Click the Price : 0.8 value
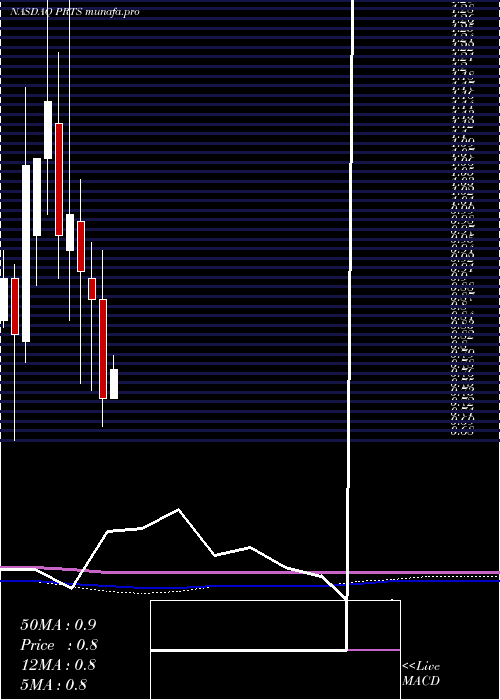The image size is (500, 700). point(59,645)
